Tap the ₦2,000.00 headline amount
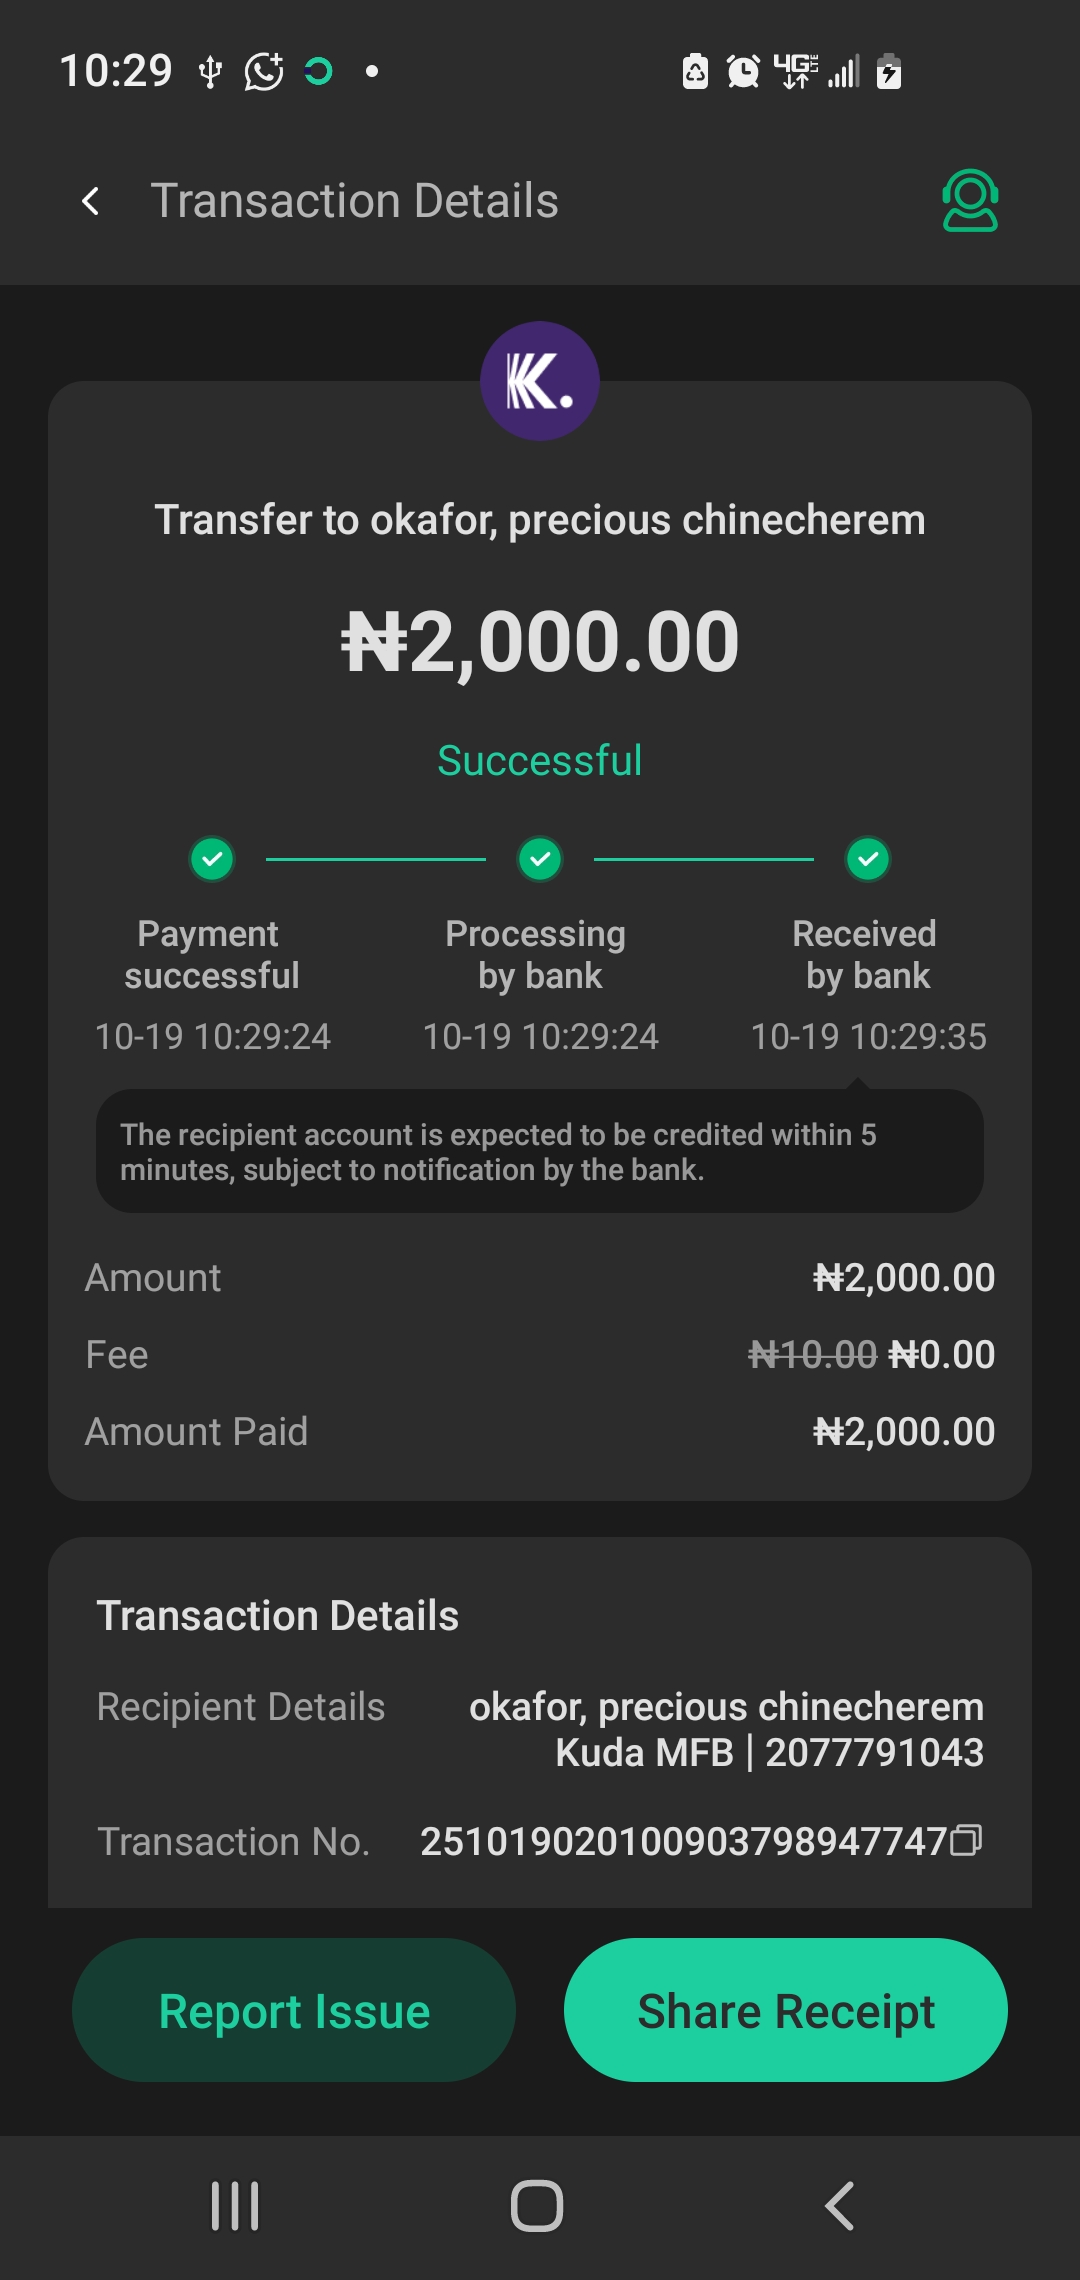The height and width of the screenshot is (2280, 1080). point(540,642)
